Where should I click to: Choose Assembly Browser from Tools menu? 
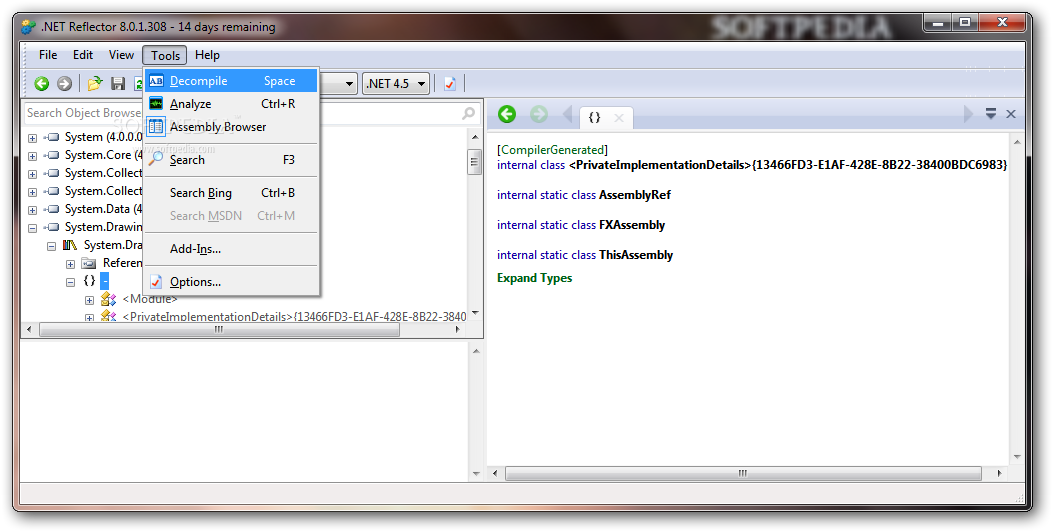[x=232, y=126]
